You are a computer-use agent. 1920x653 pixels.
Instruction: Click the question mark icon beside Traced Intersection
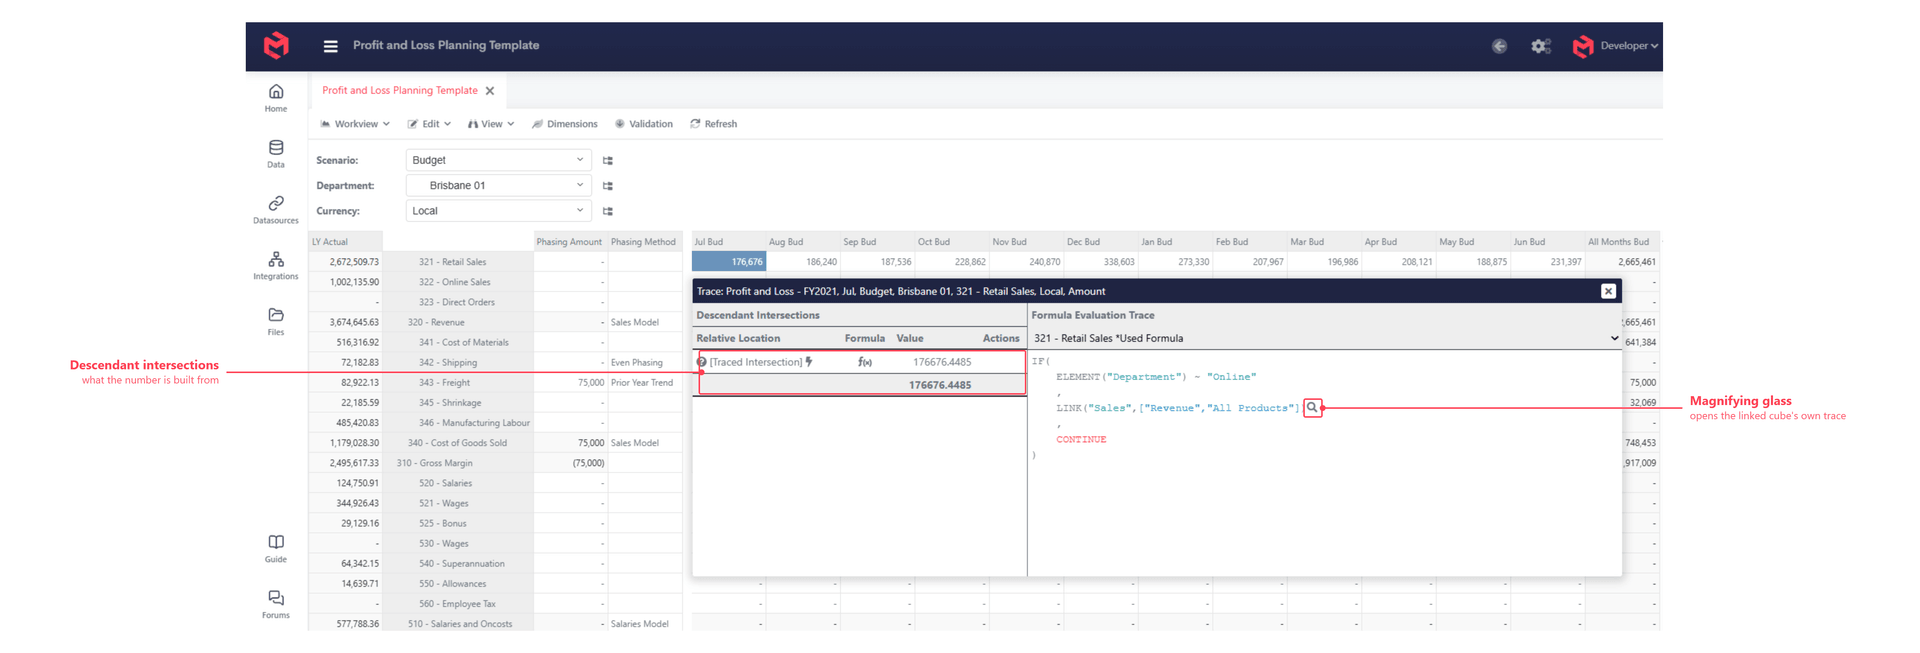pos(701,362)
